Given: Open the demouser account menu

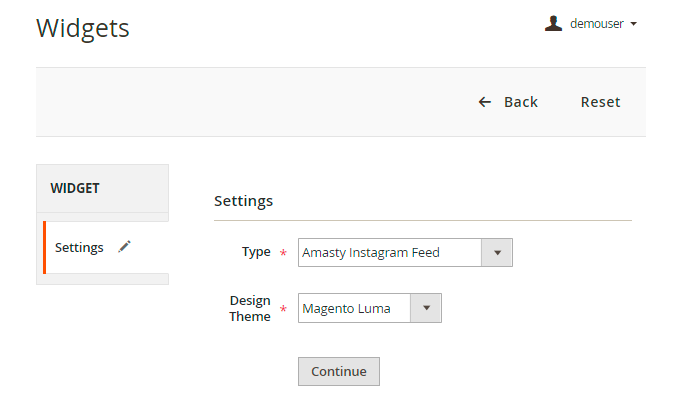Looking at the screenshot, I should [597, 23].
